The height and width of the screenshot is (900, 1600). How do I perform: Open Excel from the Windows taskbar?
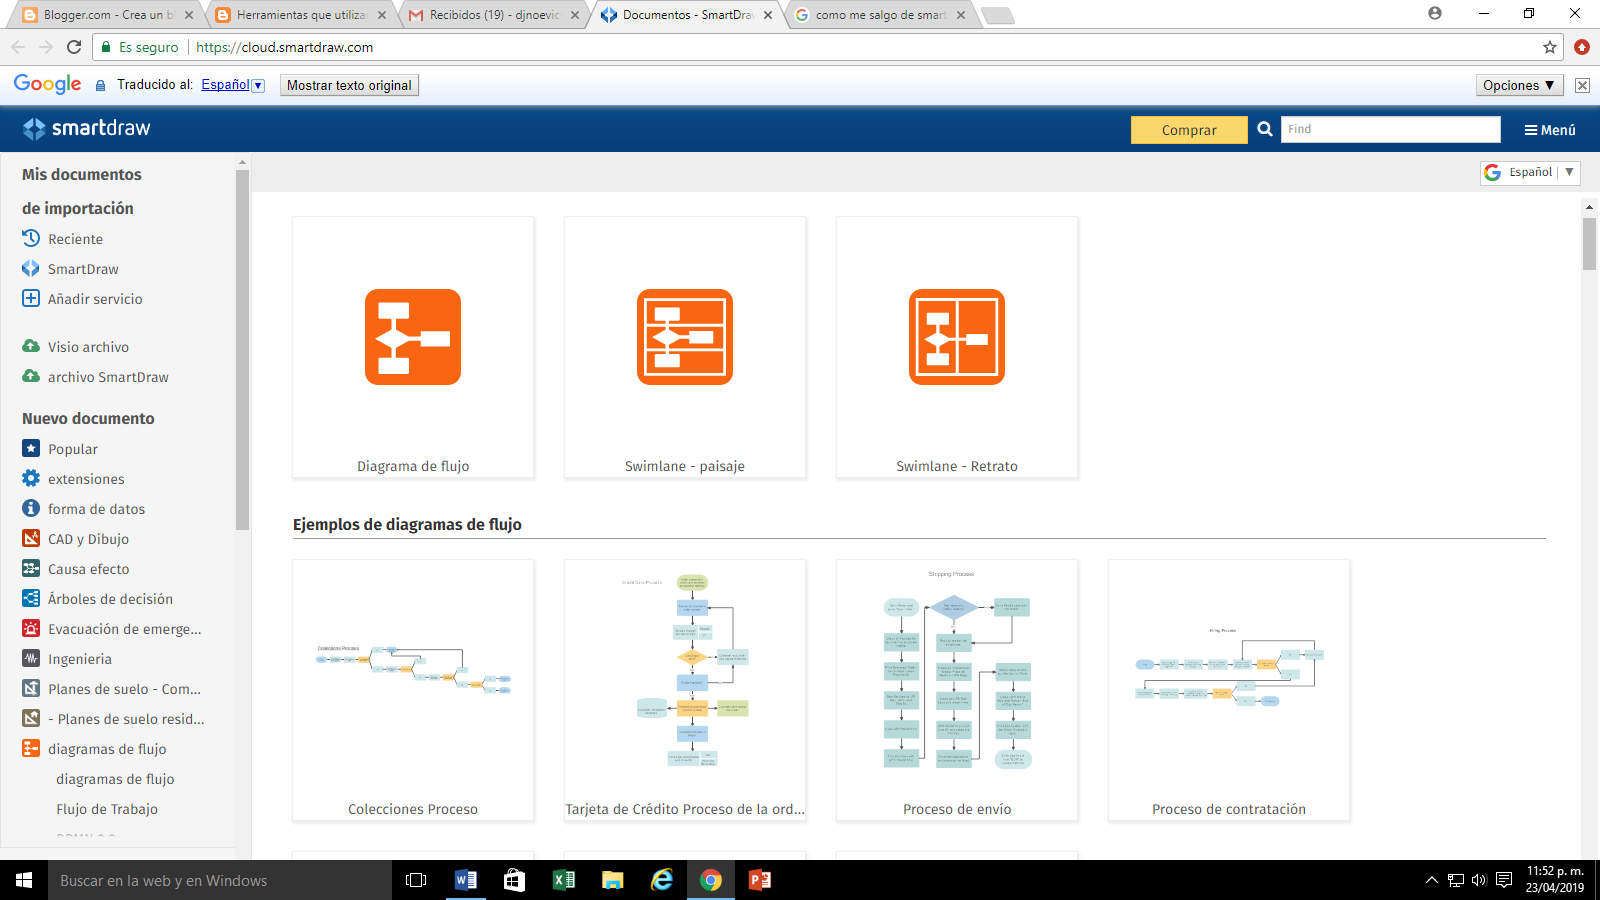coord(564,880)
